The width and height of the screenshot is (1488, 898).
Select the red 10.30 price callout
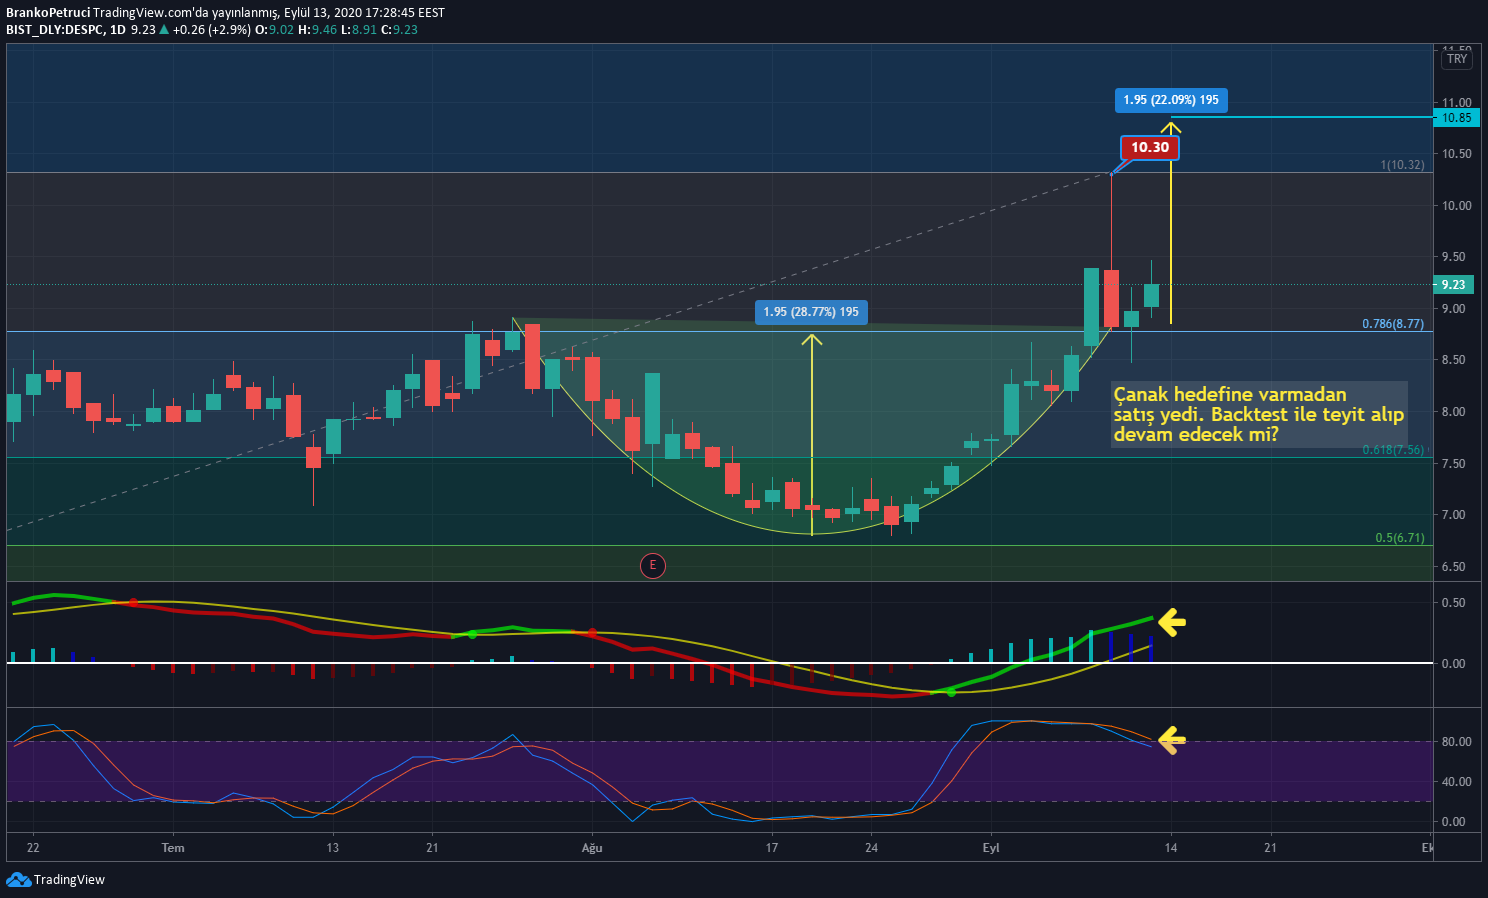pos(1150,148)
